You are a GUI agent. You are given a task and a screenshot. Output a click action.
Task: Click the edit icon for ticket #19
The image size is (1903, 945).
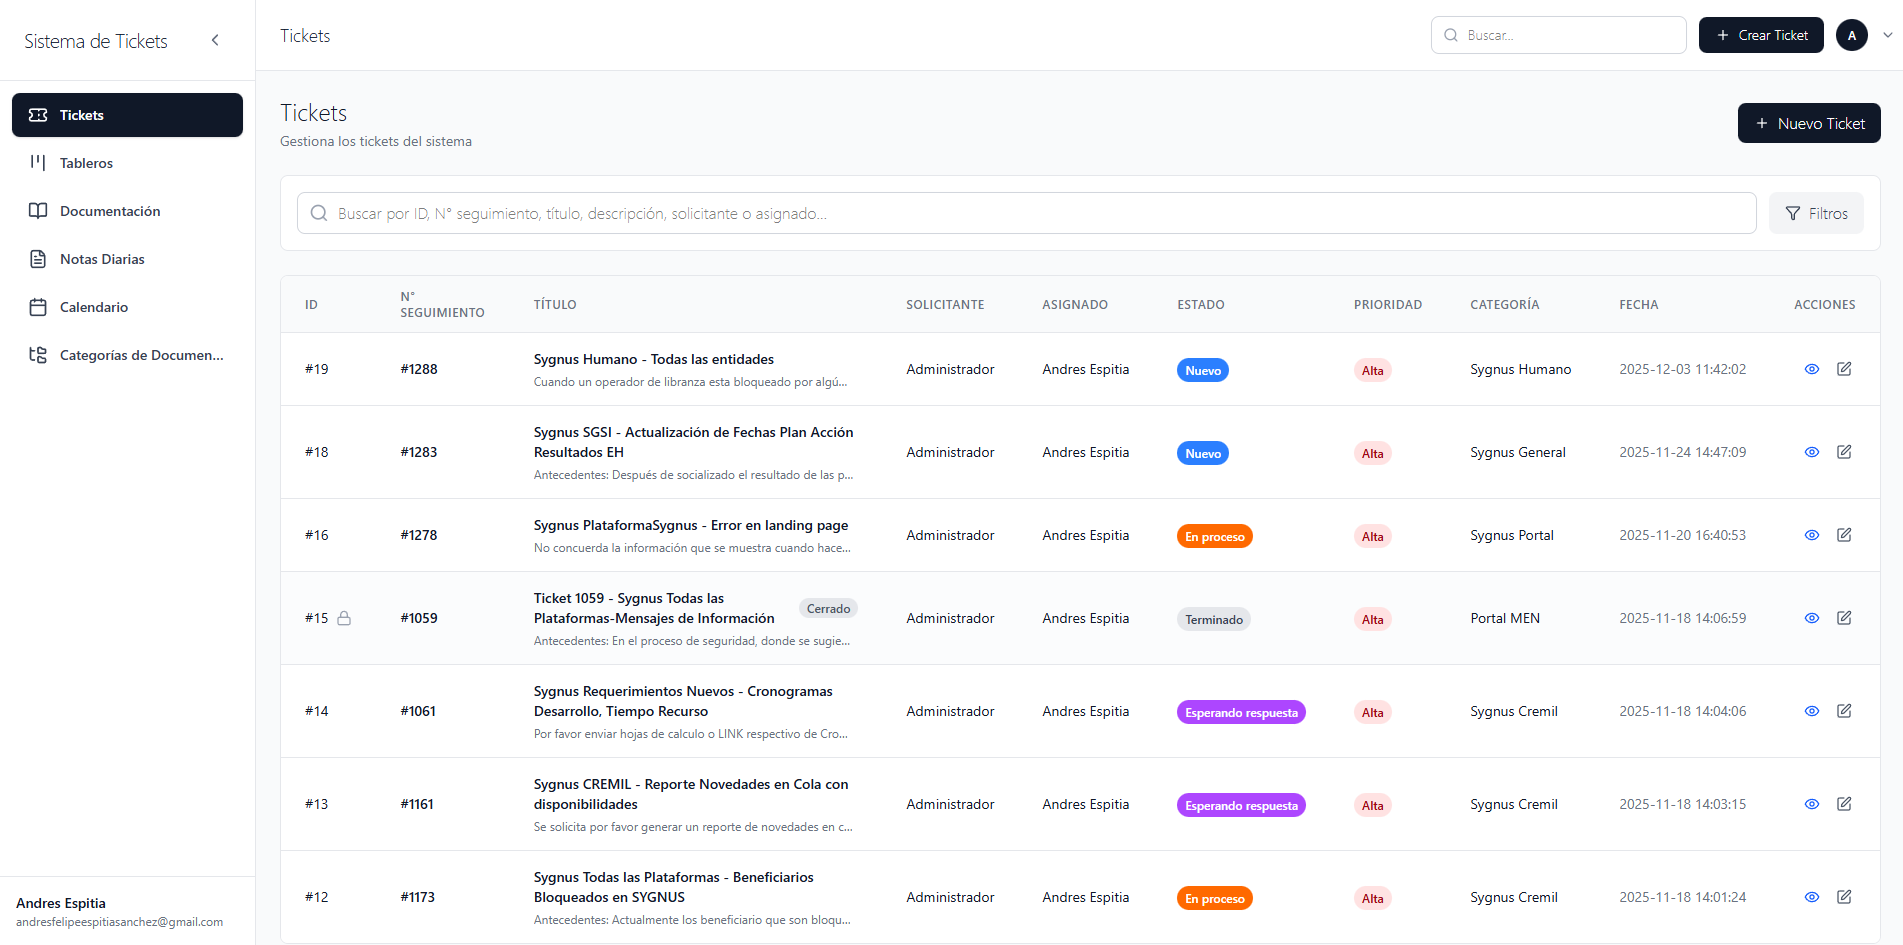(1844, 369)
